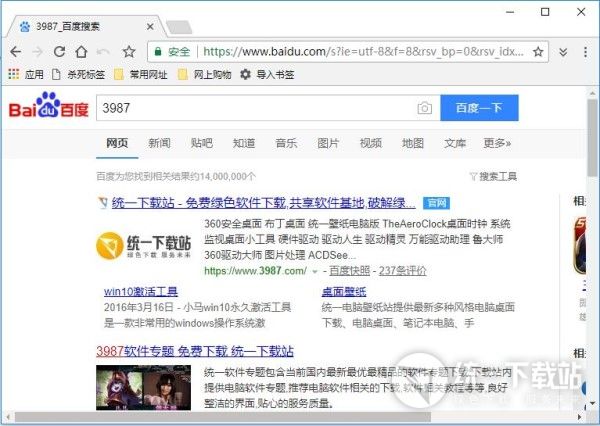The height and width of the screenshot is (426, 600).
Task: Bookmark page using star inside the address bar
Action: tap(538, 52)
